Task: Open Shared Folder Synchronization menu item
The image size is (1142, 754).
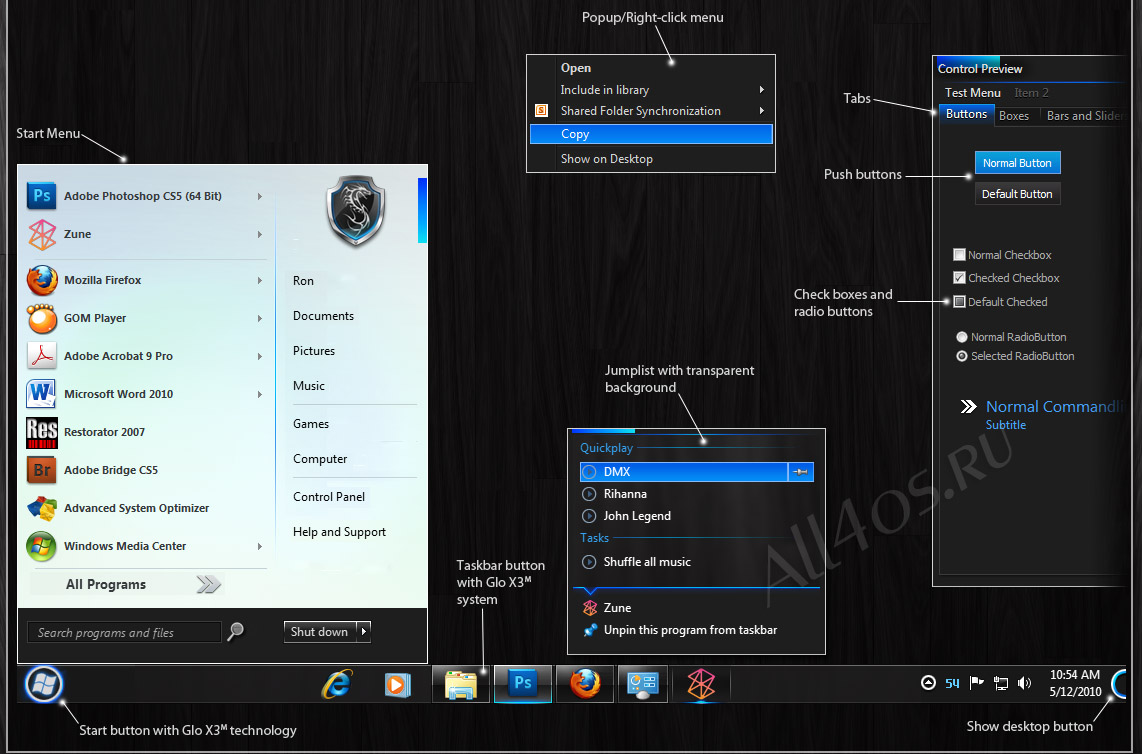Action: click(x=651, y=111)
